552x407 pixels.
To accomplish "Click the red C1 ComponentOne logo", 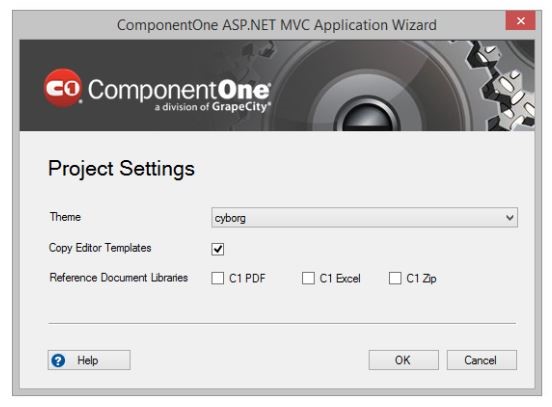I will click(63, 88).
